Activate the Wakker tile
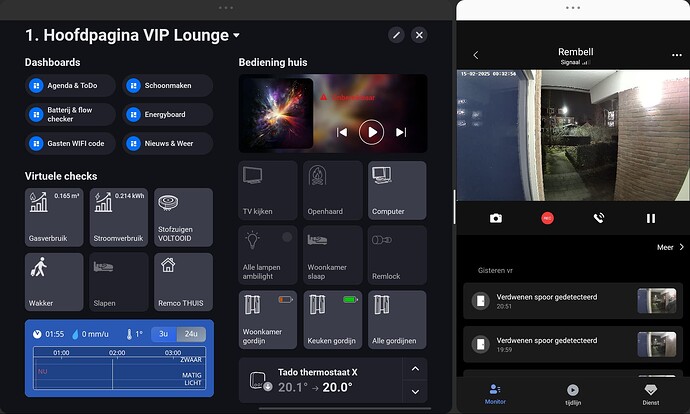The width and height of the screenshot is (690, 414). (x=54, y=282)
